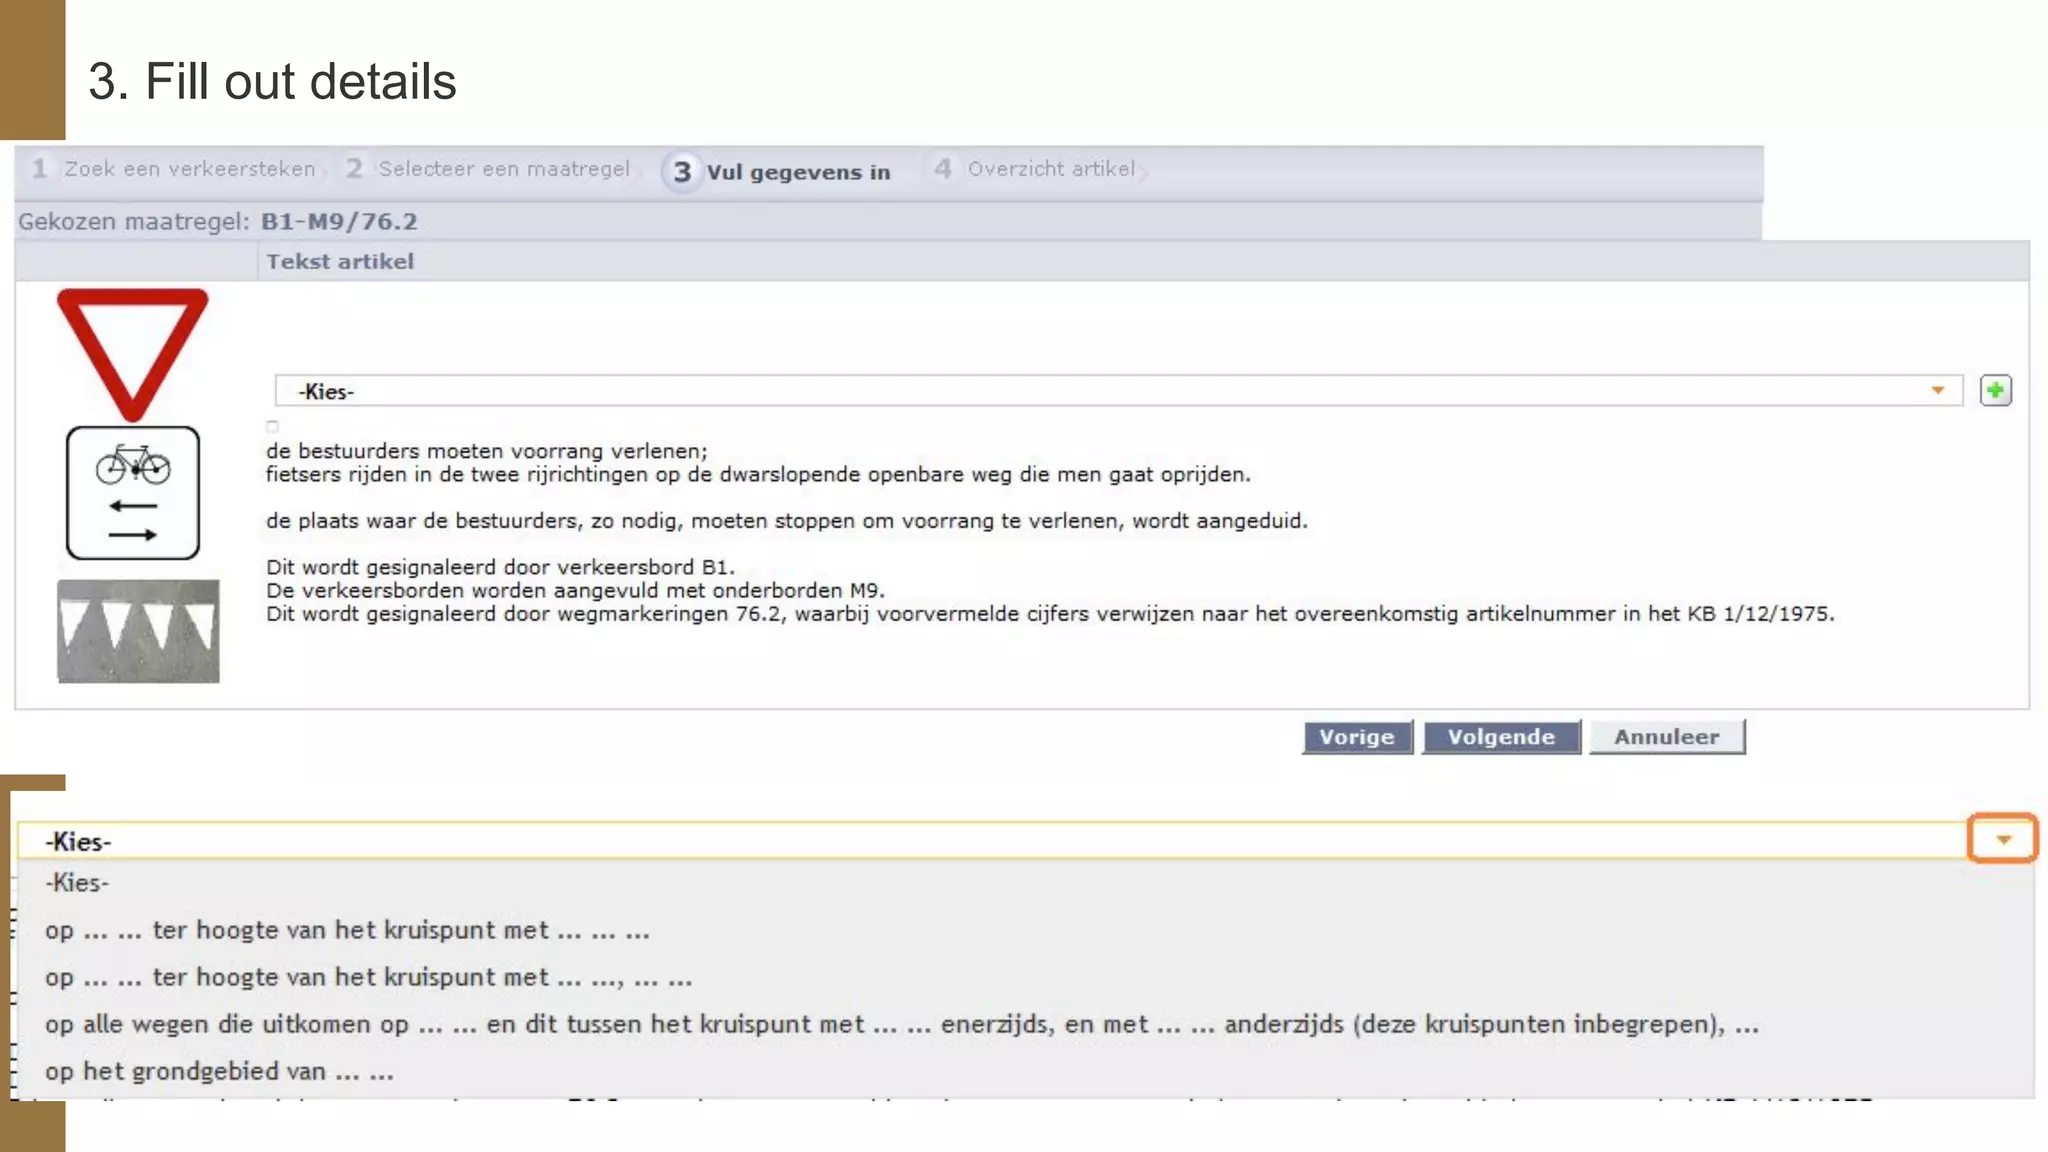Screen dimensions: 2048x1152
Task: Select 'op het grondgebied van' option
Action: click(x=219, y=1071)
